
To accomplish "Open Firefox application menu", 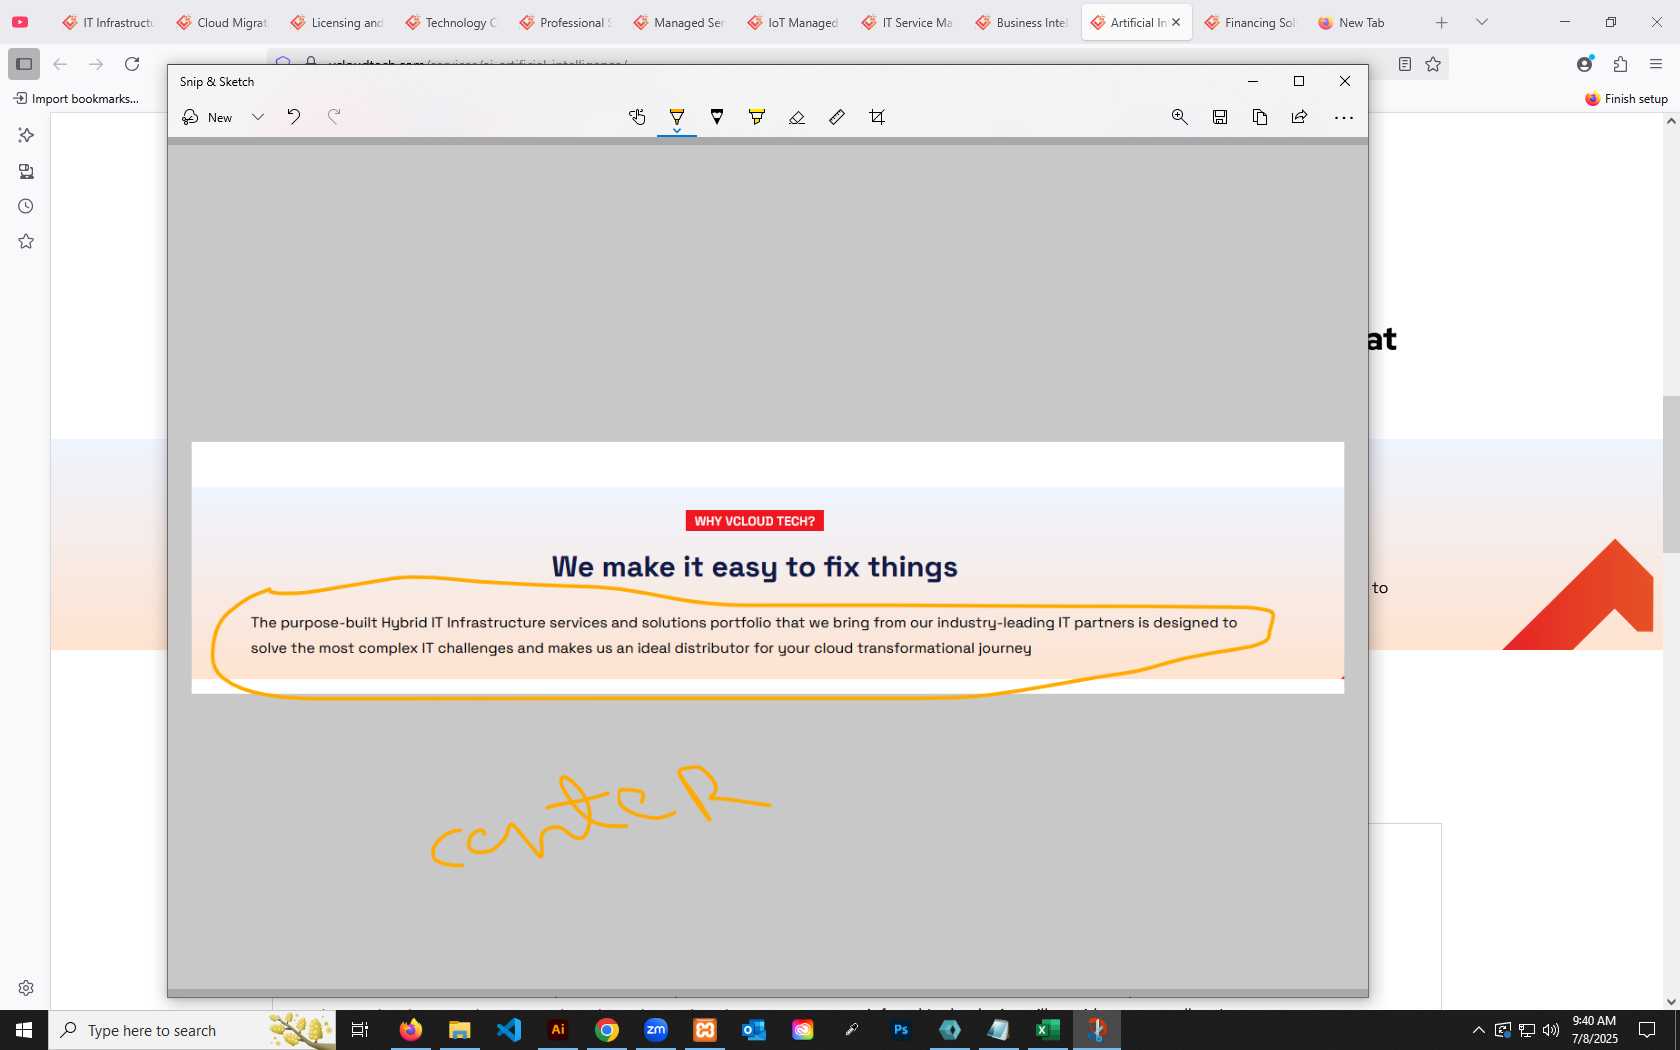I will tap(1656, 64).
